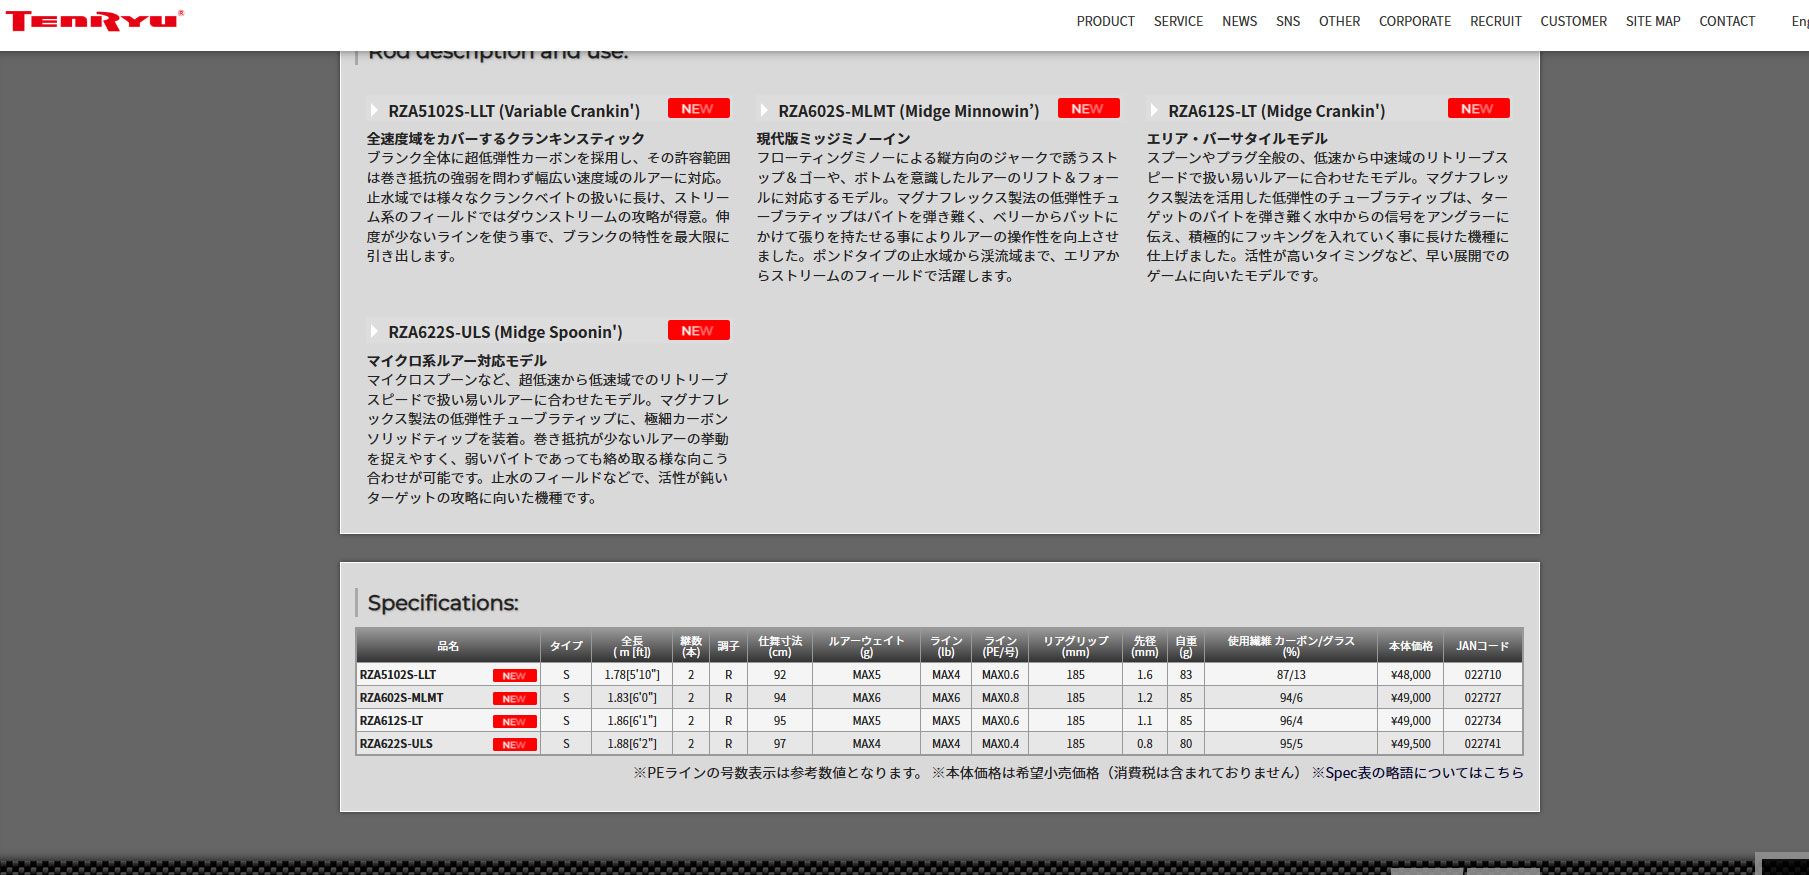Click NEW badge in RZA5102S-LLT table row
Viewport: 1809px width, 875px height.
pyautogui.click(x=514, y=676)
